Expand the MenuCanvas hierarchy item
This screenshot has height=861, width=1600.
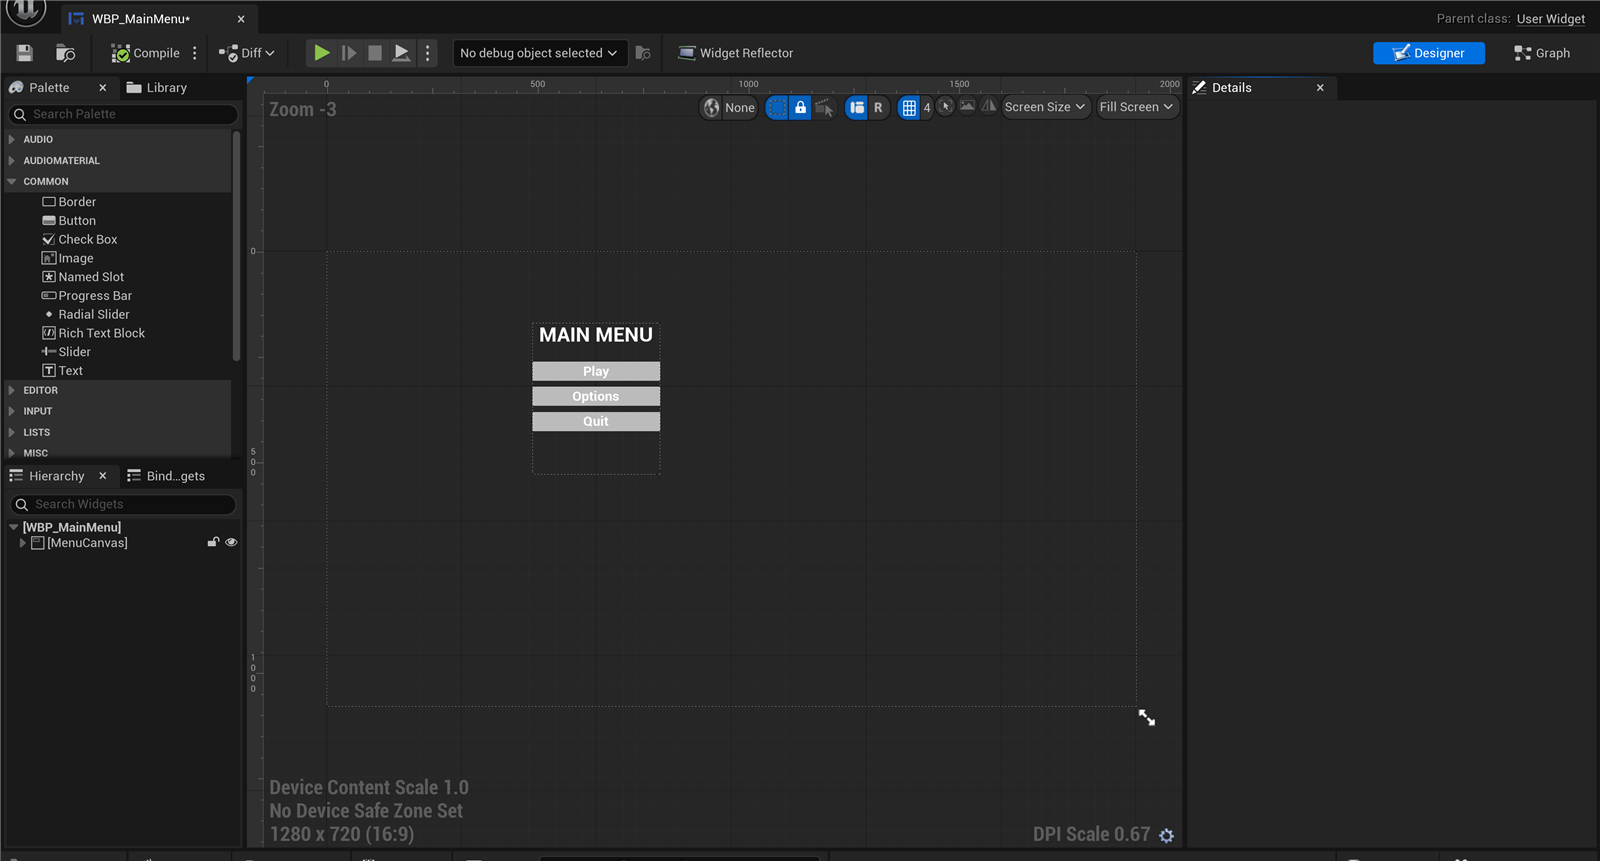(x=23, y=543)
